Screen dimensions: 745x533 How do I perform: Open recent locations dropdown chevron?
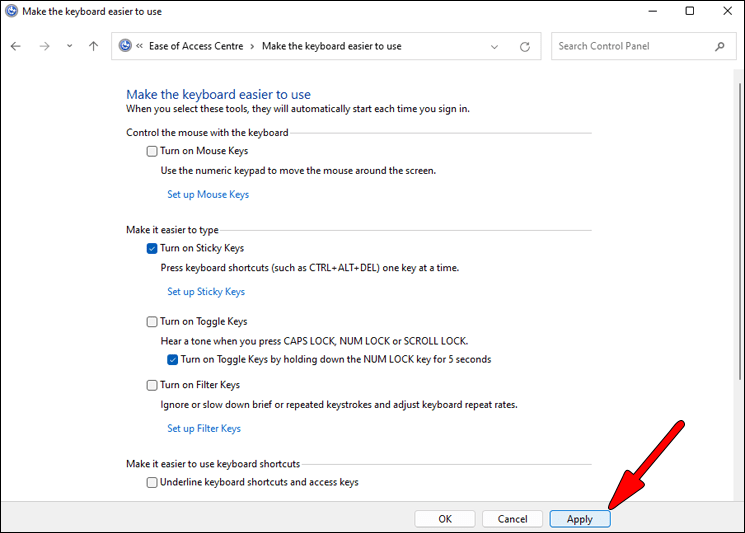pyautogui.click(x=69, y=46)
